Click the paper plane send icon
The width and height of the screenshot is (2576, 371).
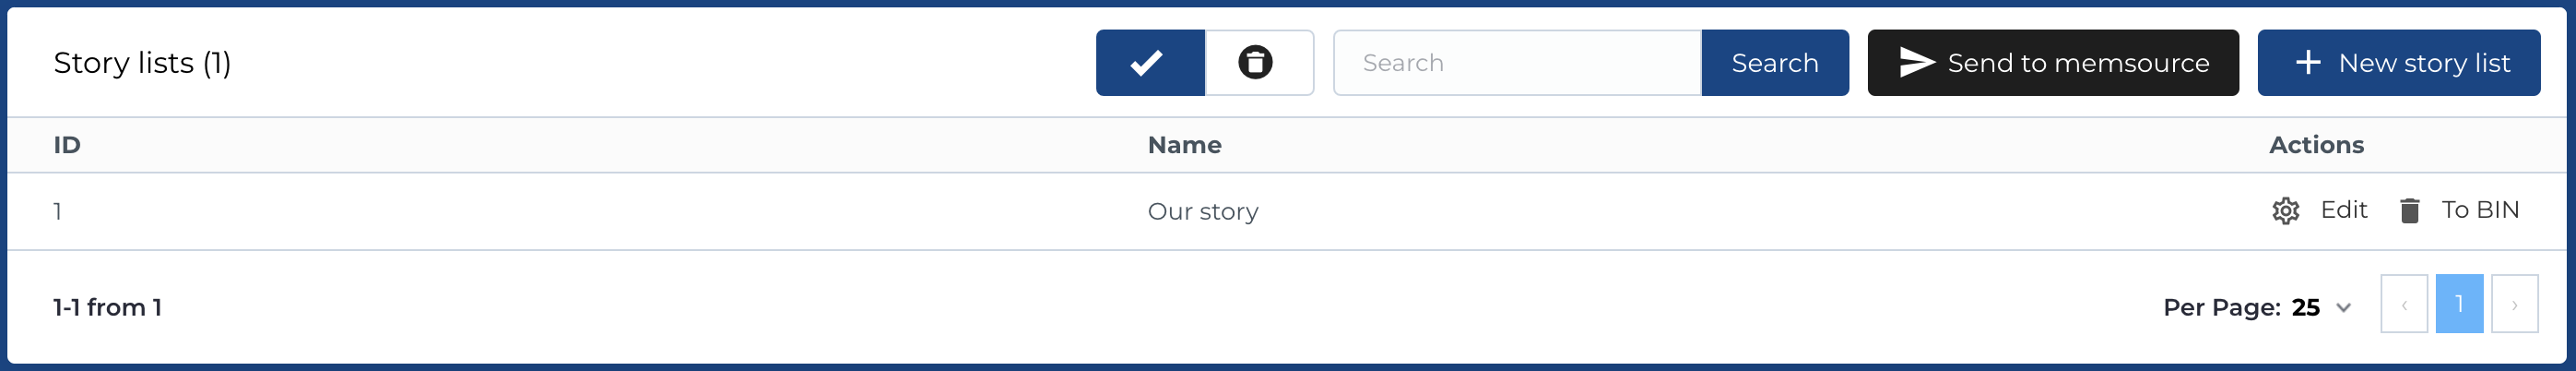coord(1916,63)
